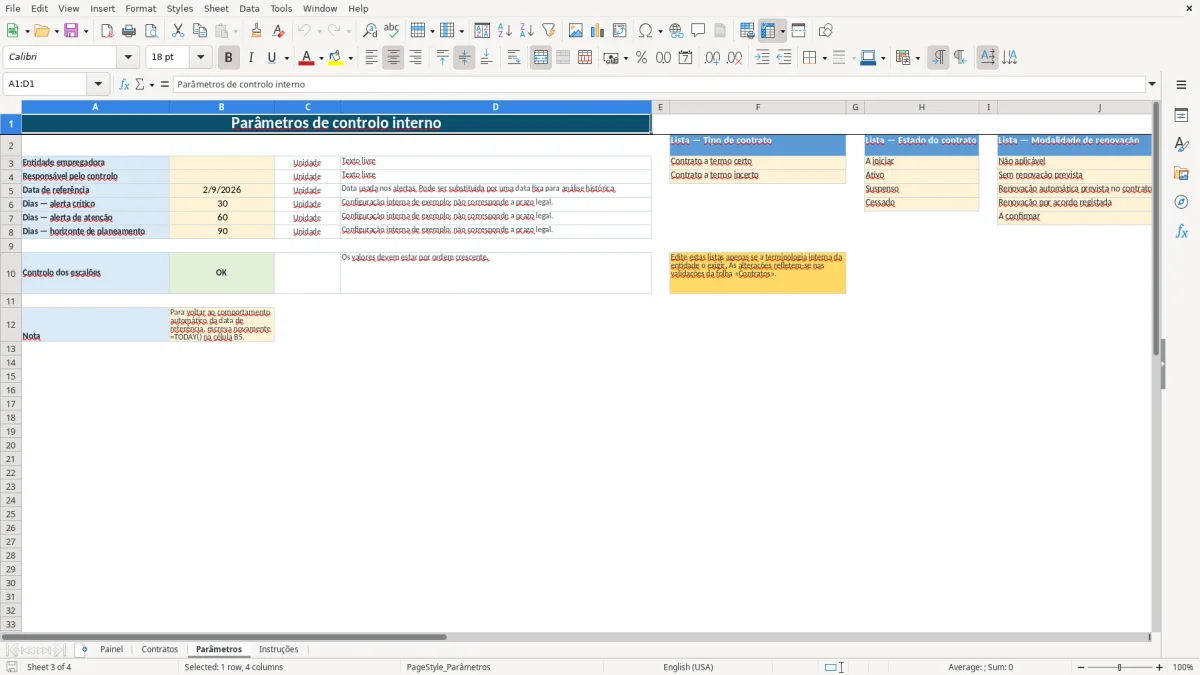This screenshot has height=675, width=1200.
Task: Insert a hyperlink
Action: point(677,31)
